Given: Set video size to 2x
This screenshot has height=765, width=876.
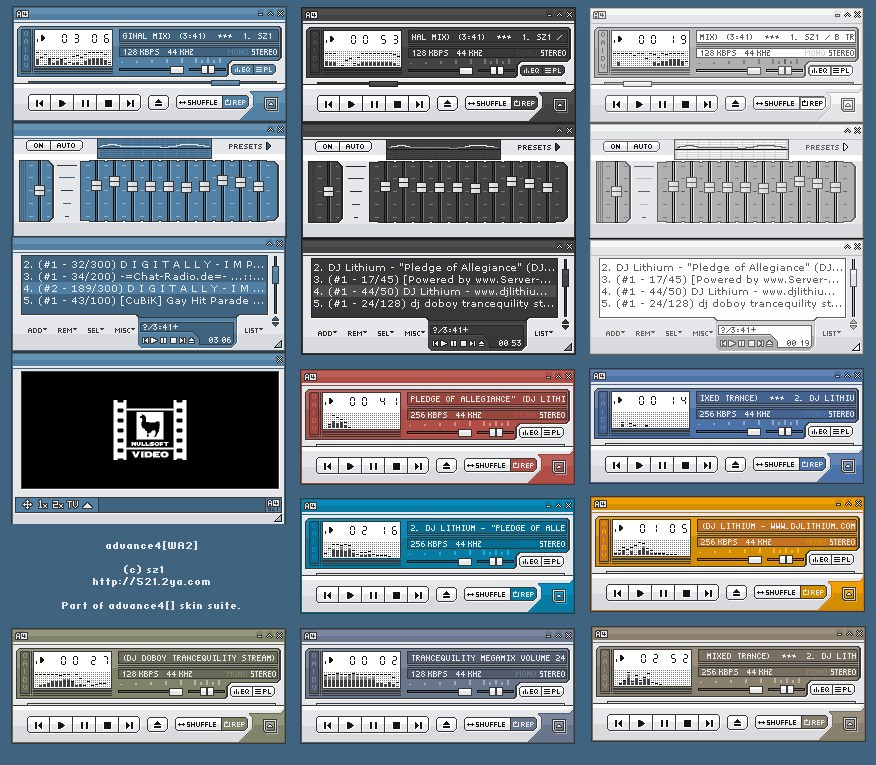Looking at the screenshot, I should tap(58, 505).
